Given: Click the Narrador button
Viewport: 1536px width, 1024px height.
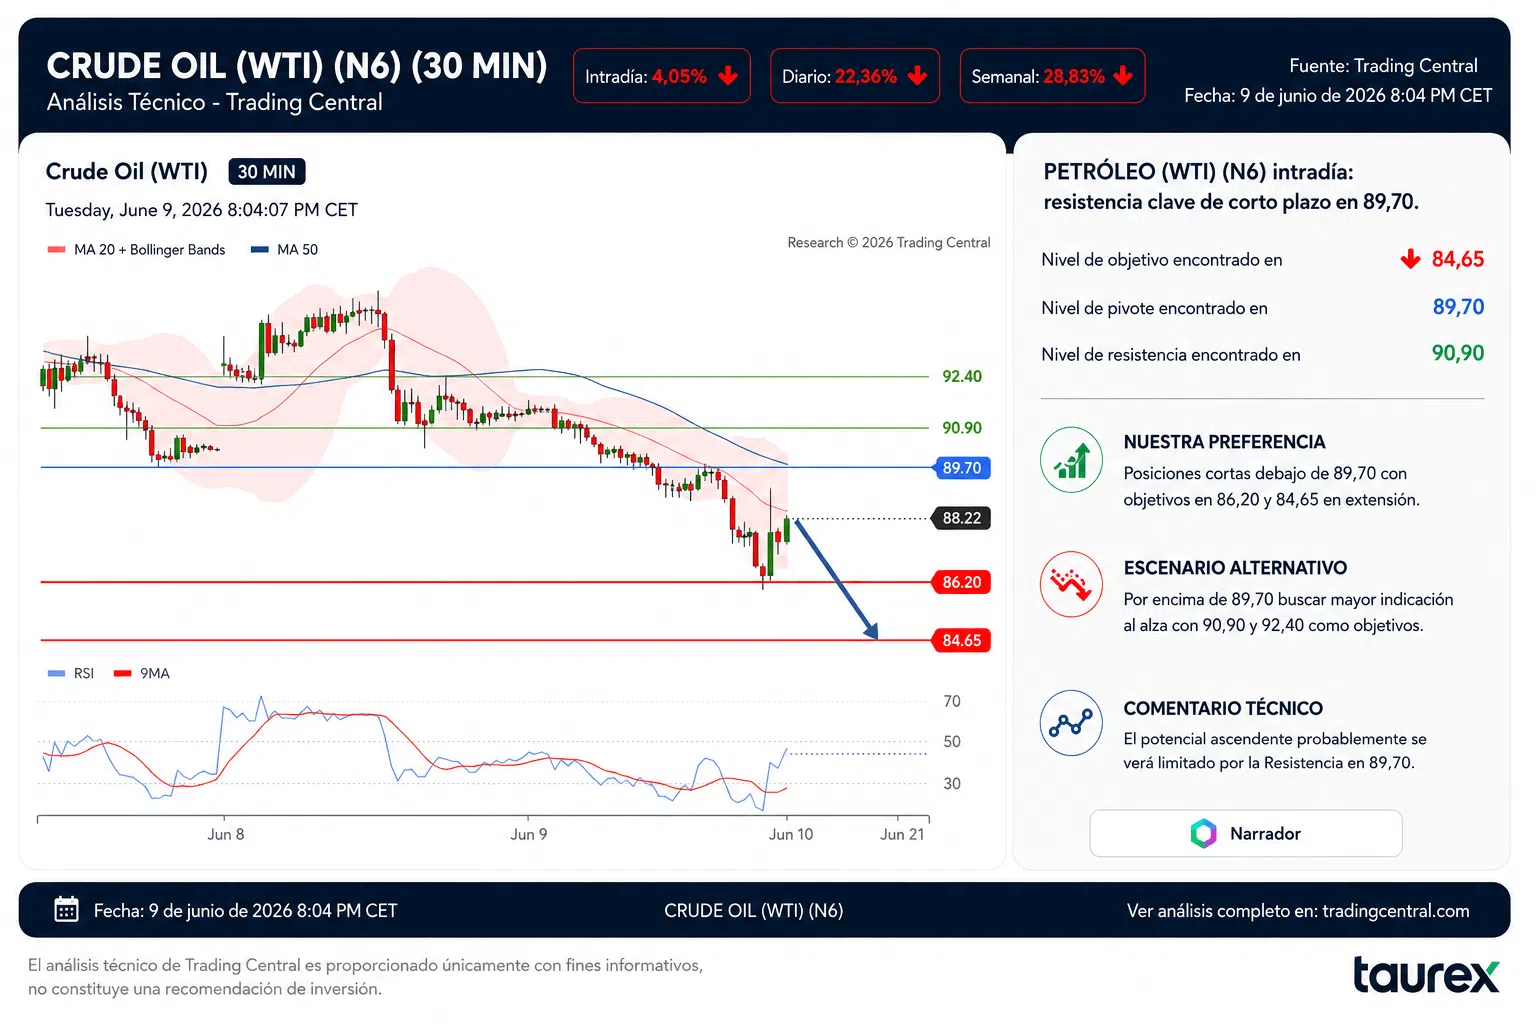Looking at the screenshot, I should (x=1246, y=833).
